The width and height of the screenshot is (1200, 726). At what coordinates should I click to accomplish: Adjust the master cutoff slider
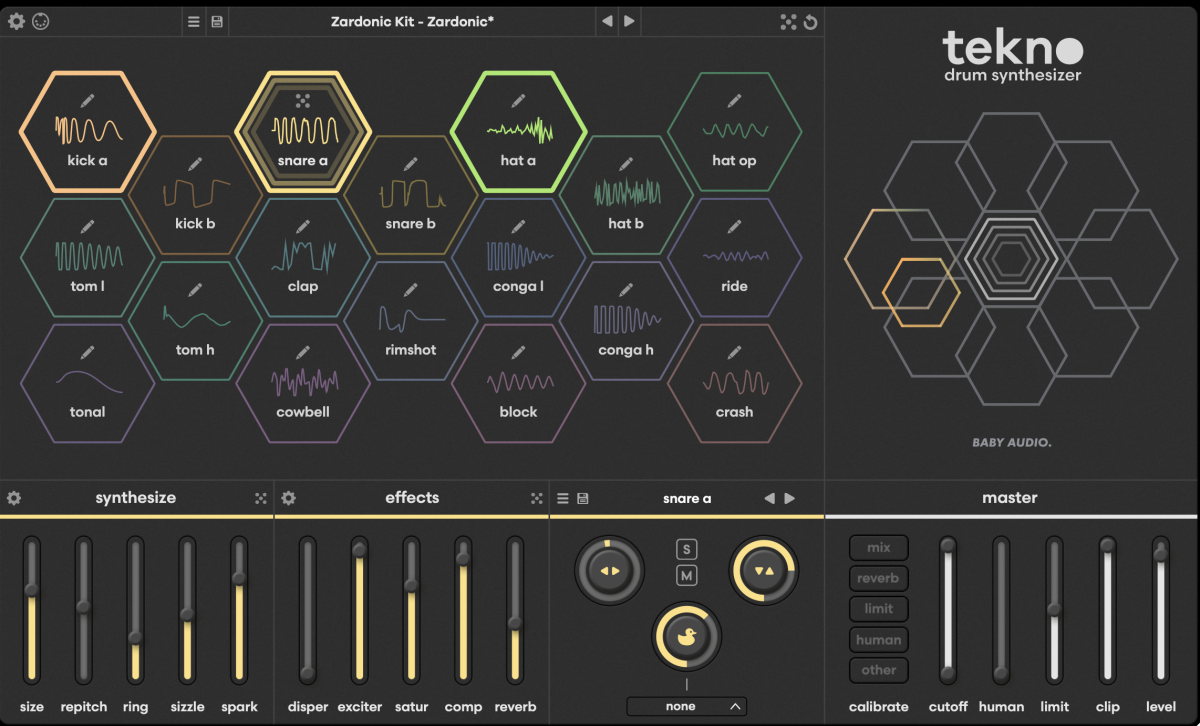[947, 611]
